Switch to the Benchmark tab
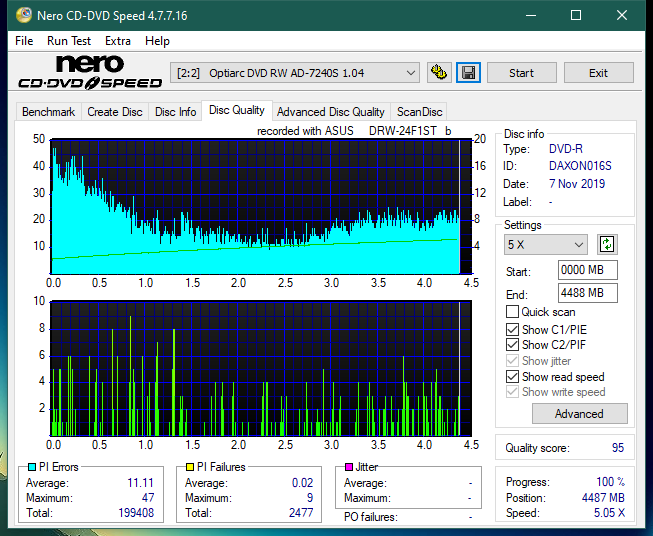This screenshot has width=653, height=536. pos(49,112)
